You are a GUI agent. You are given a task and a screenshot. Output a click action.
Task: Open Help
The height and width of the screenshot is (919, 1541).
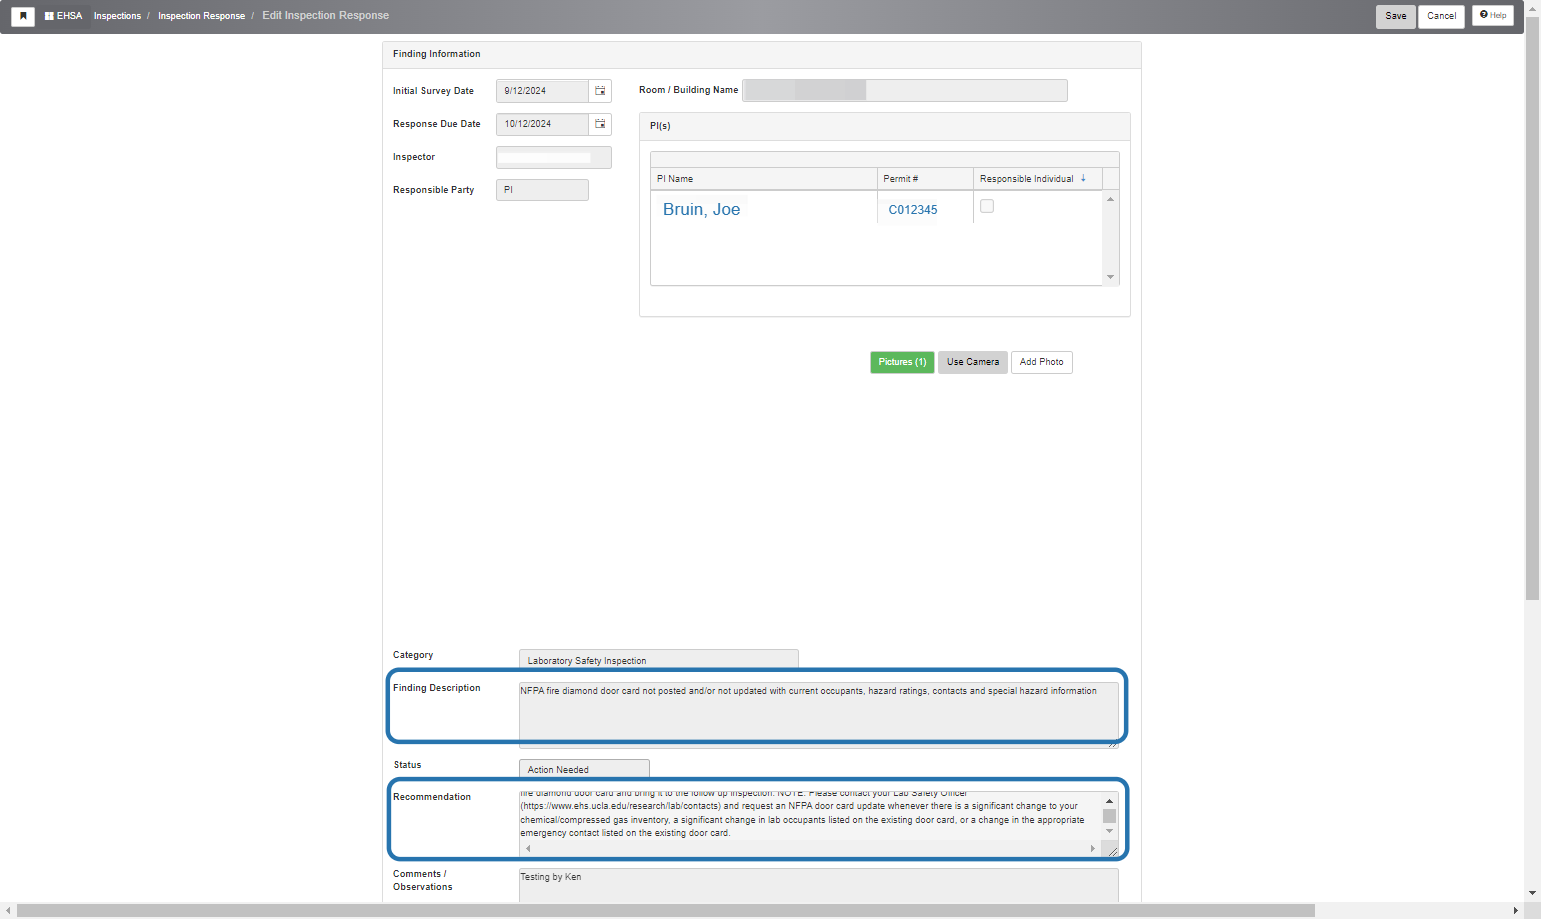1493,15
